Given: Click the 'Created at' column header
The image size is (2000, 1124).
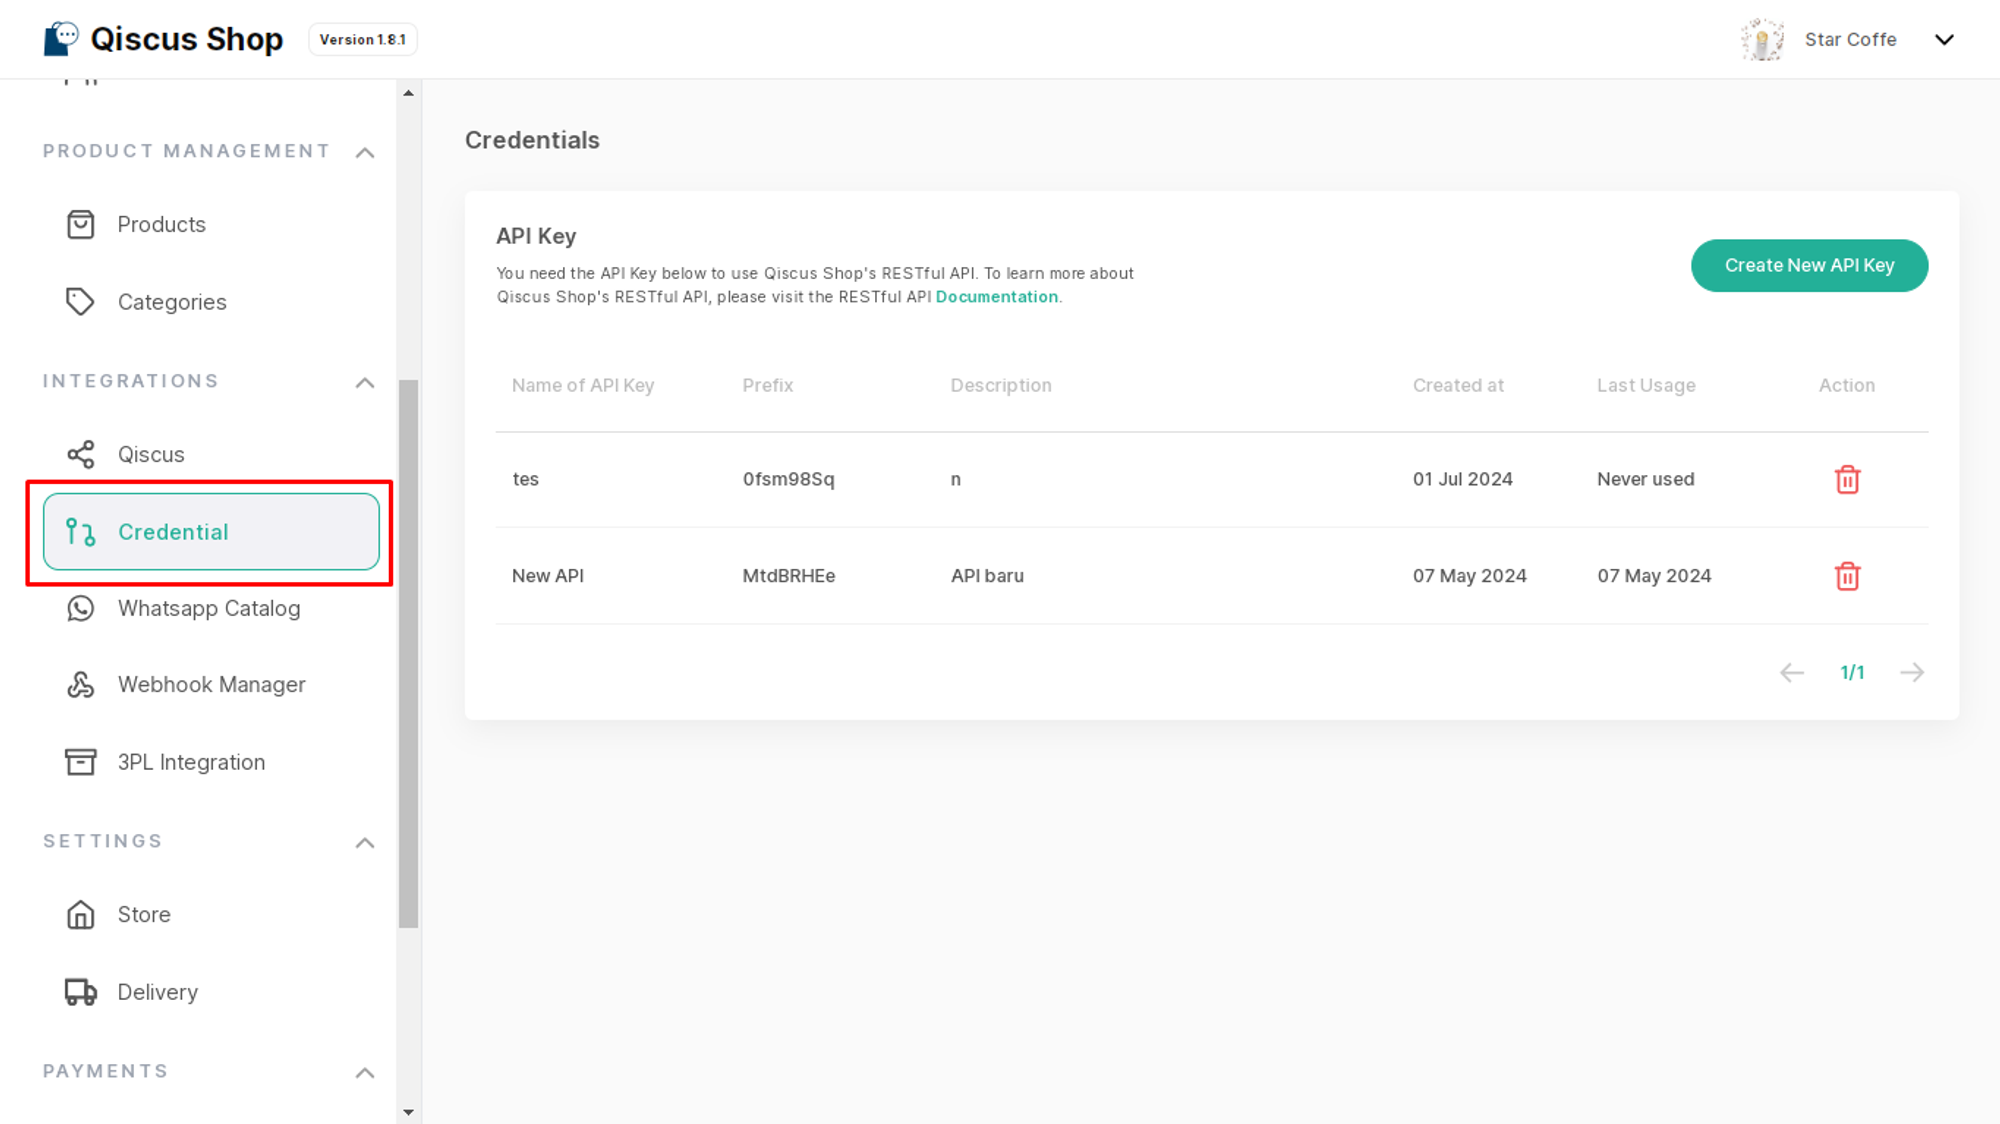Looking at the screenshot, I should point(1458,385).
